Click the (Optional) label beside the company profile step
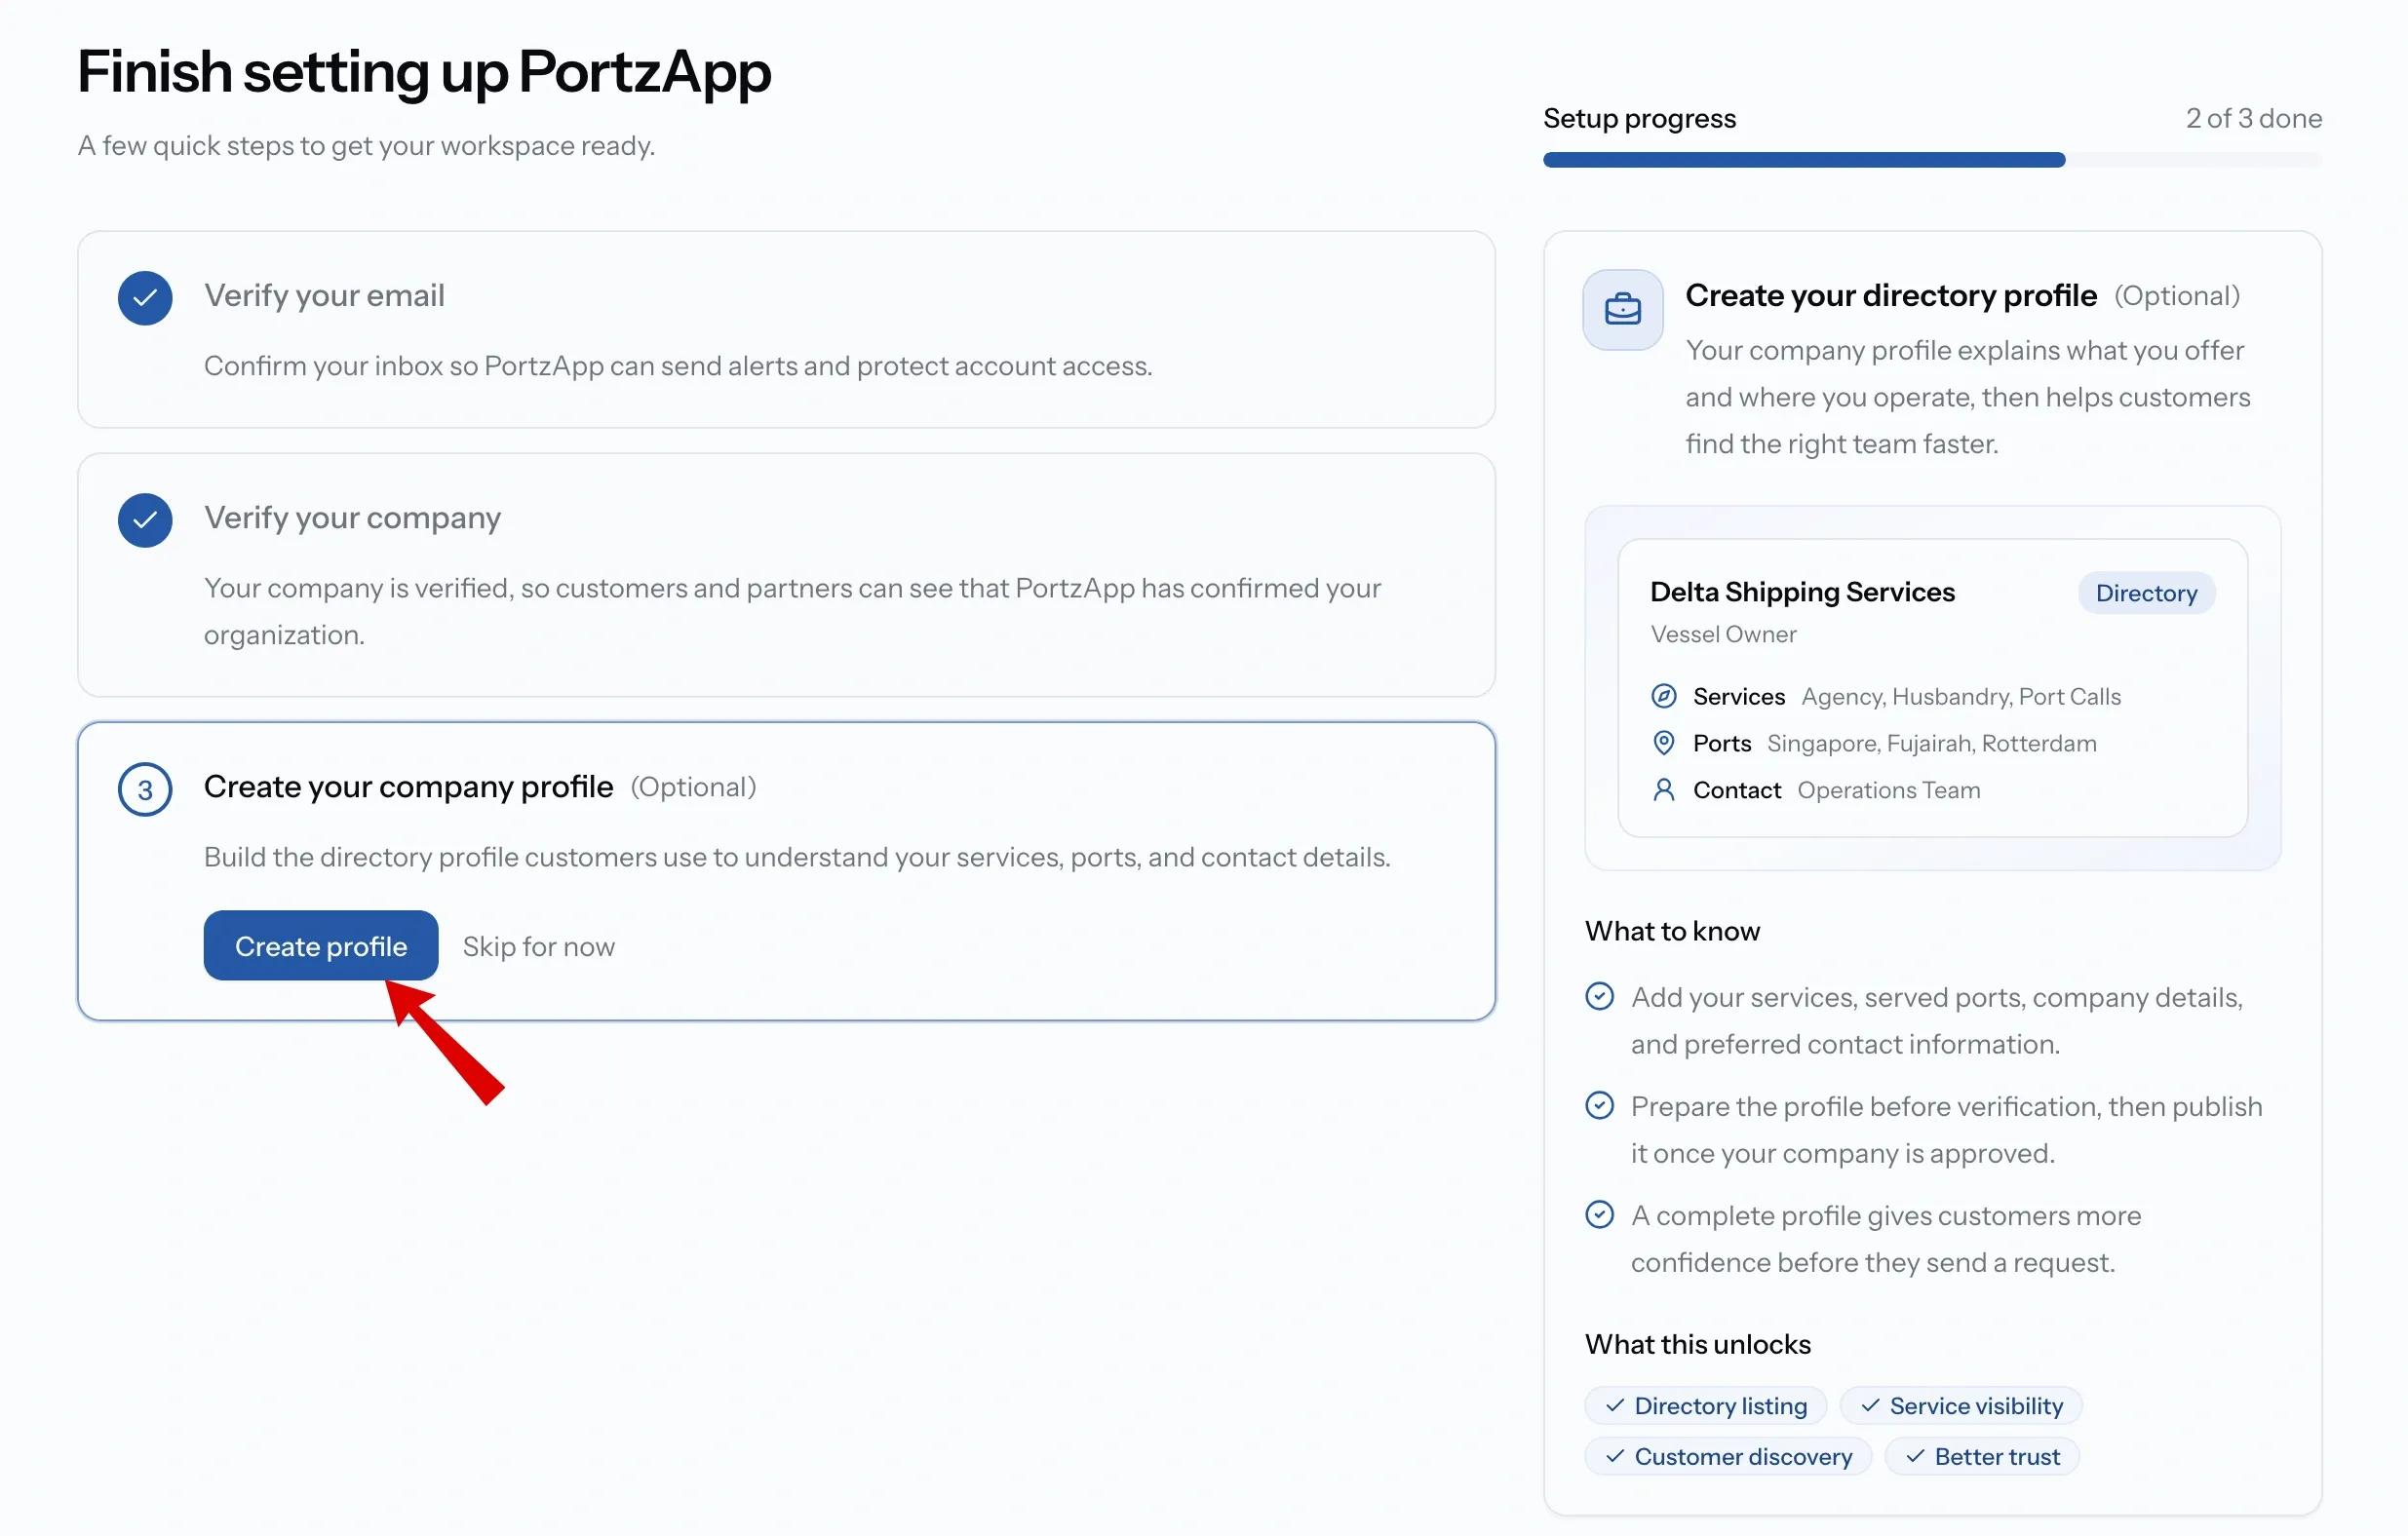The width and height of the screenshot is (2408, 1536). 693,787
